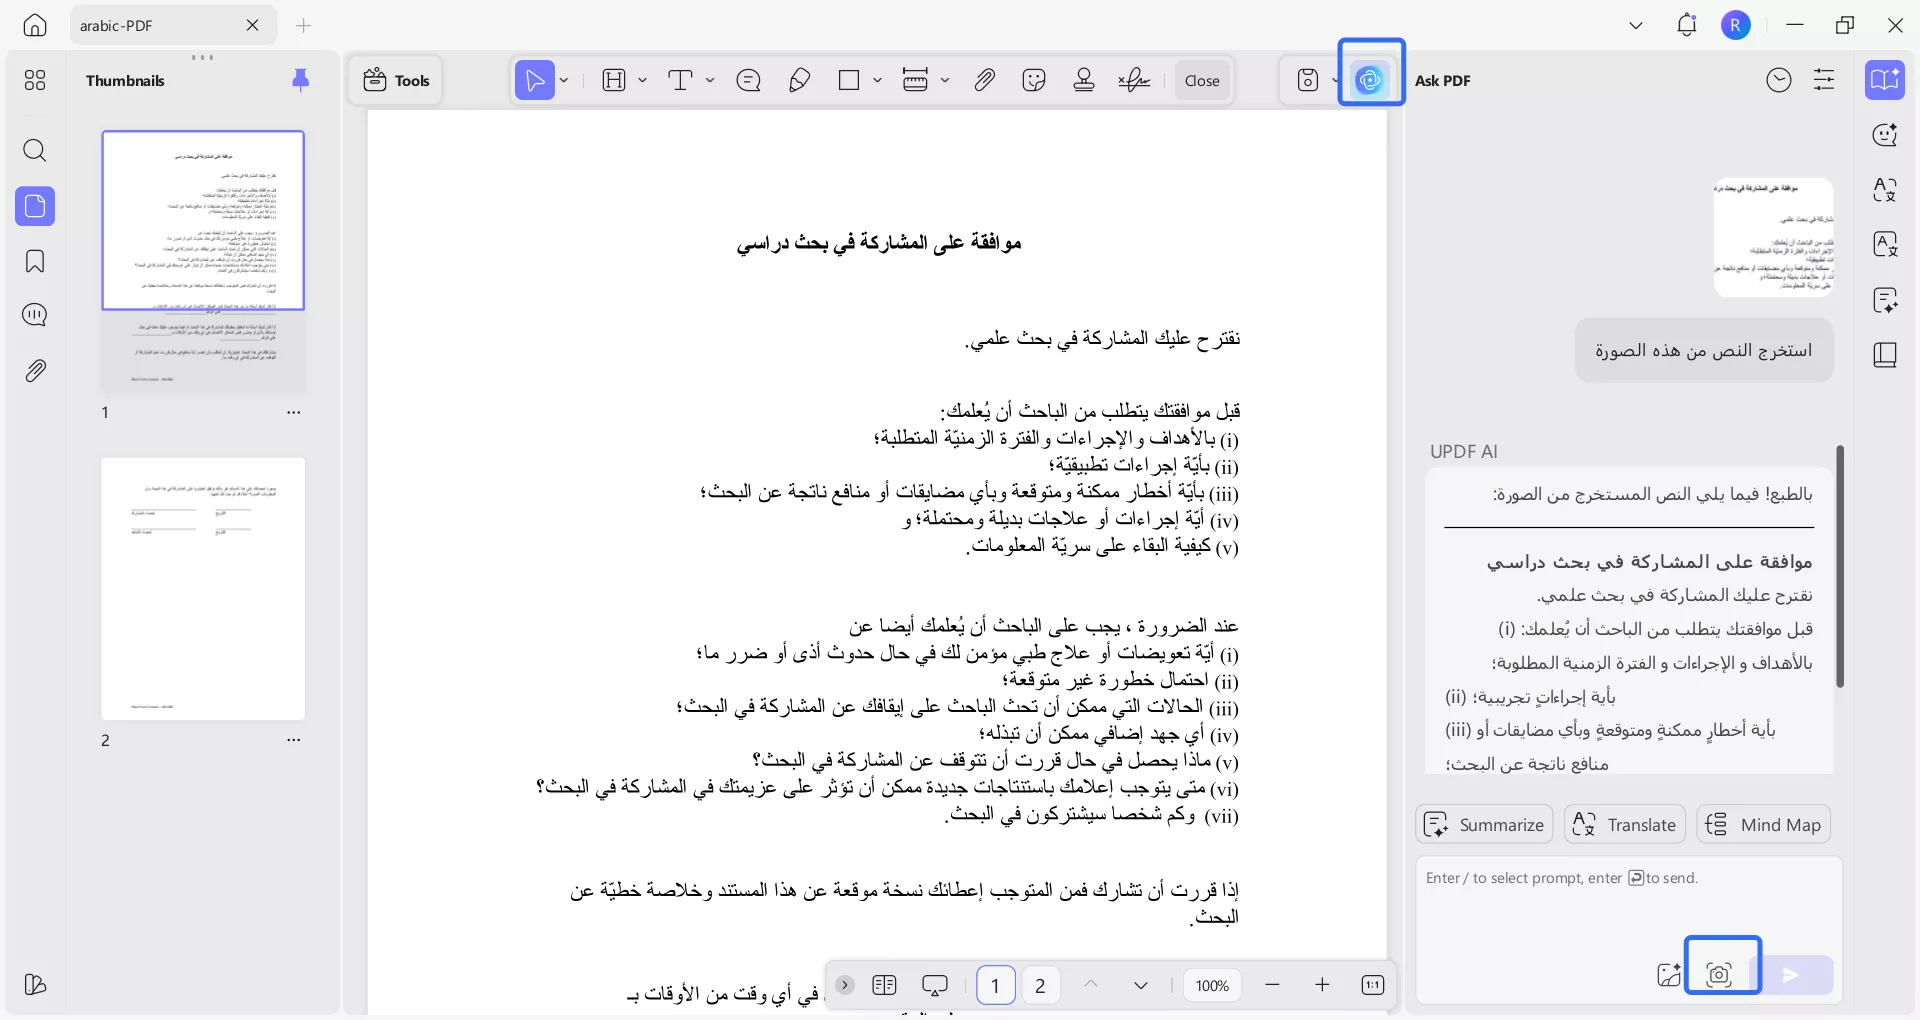Open the bookmarks panel
Screen dimensions: 1920x1020
pos(35,261)
